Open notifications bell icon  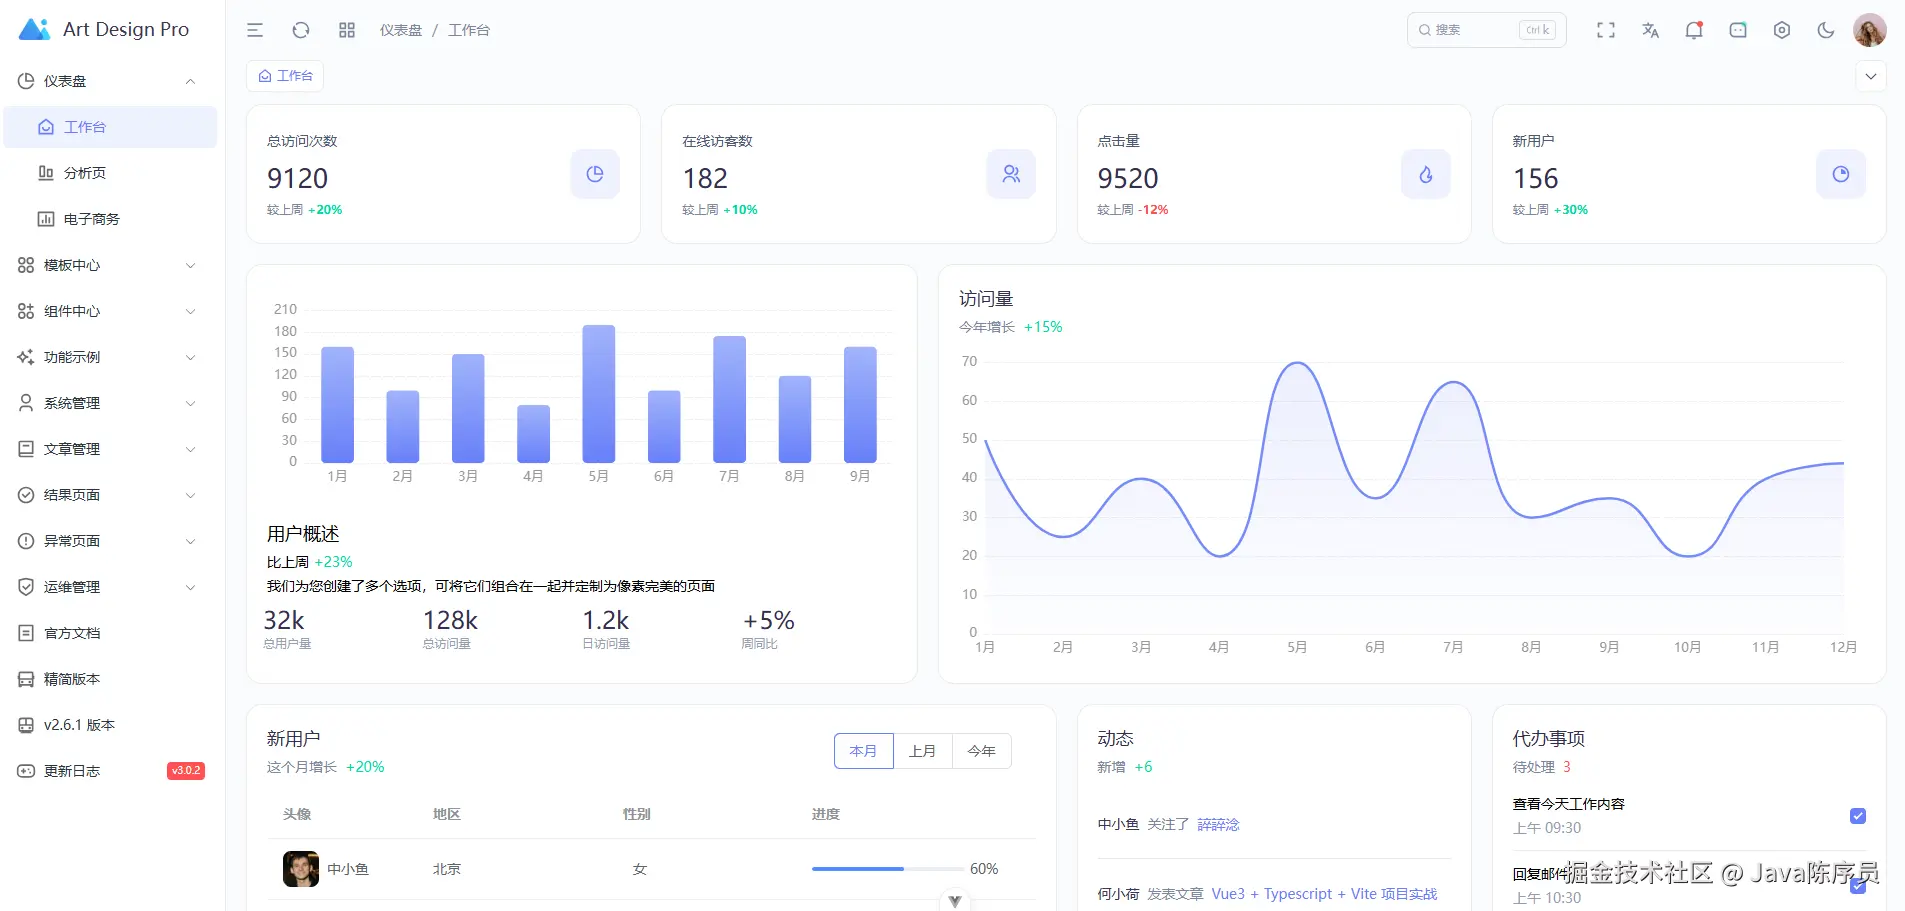coord(1694,30)
